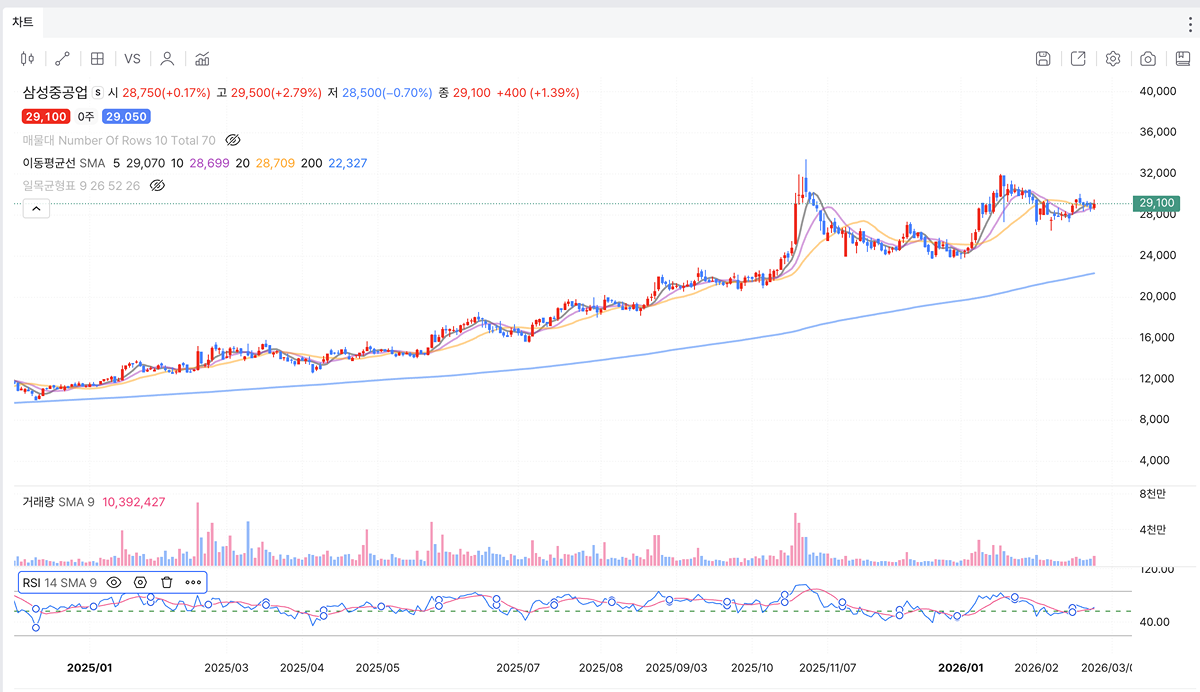
Task: Open the three-dot panel menu
Action: 1189,24
